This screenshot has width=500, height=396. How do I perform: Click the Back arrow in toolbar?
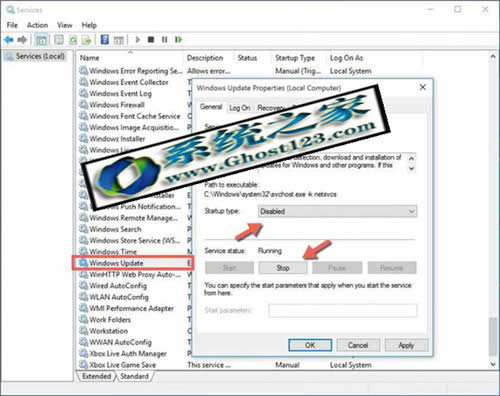(9, 40)
